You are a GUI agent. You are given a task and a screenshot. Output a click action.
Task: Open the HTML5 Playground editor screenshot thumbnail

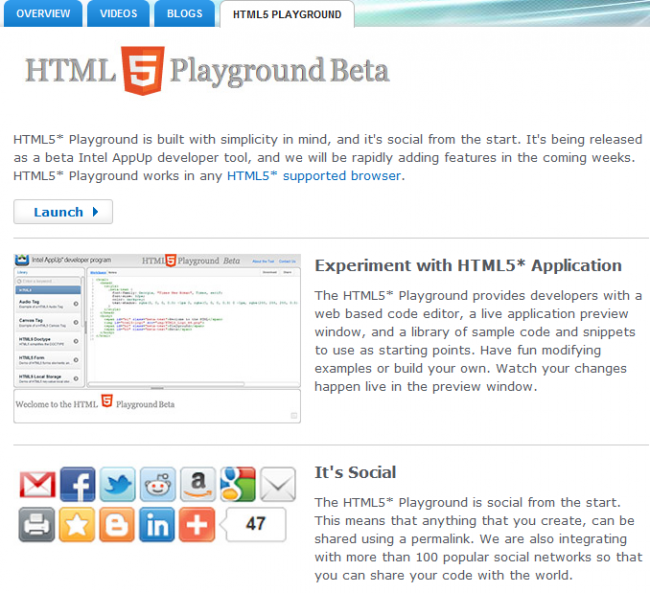pos(157,338)
